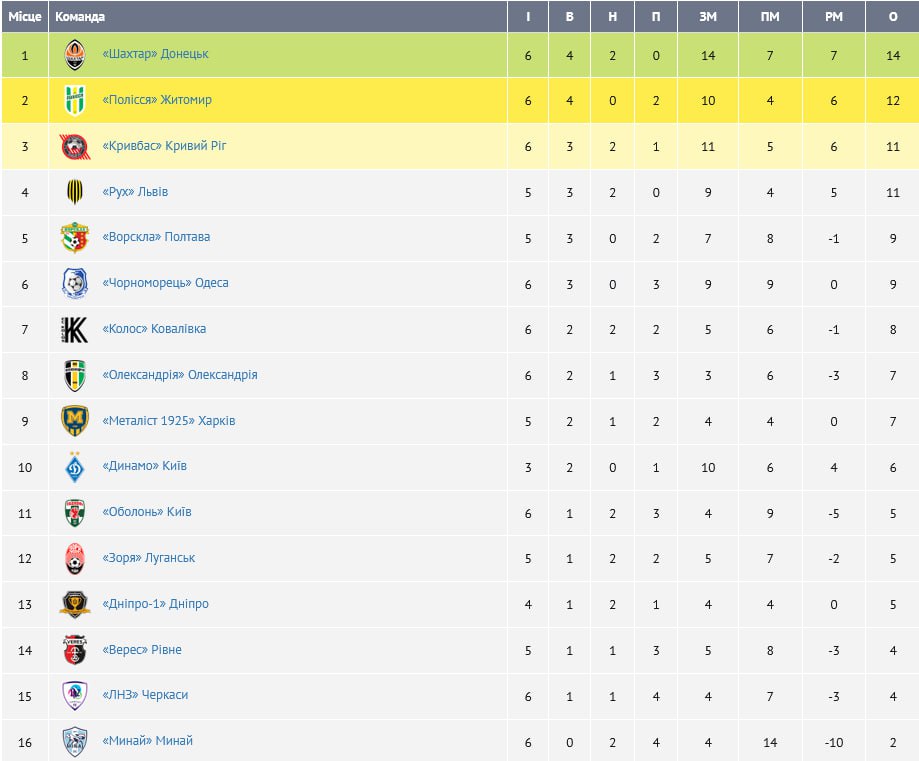Click the Shakhtar Donetsk club logo
Screen dimensions: 919x761
point(75,55)
